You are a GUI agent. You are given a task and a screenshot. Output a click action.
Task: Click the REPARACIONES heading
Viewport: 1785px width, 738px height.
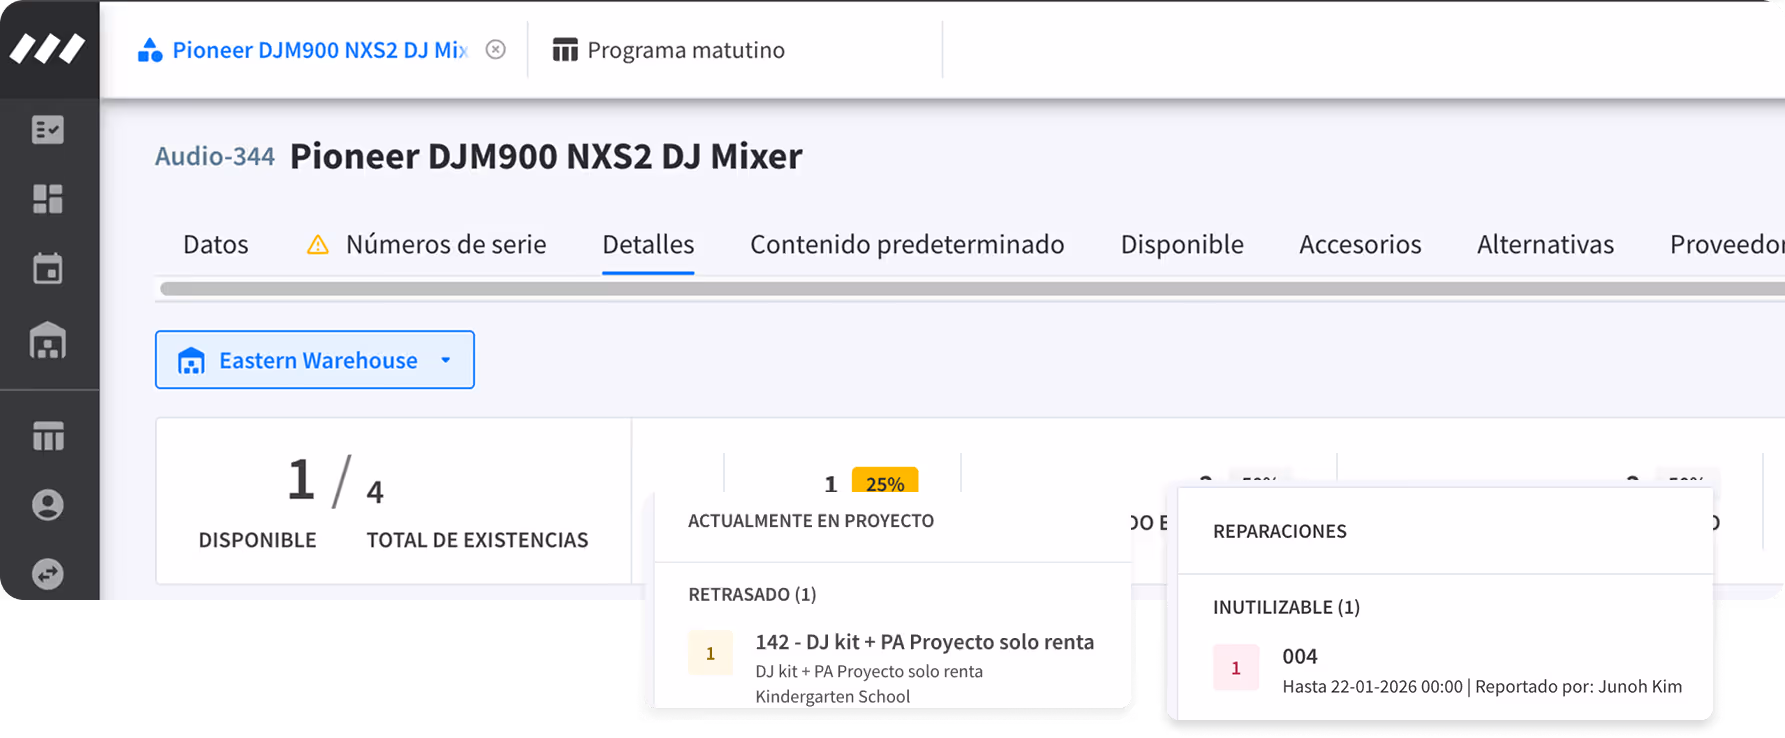[1280, 531]
